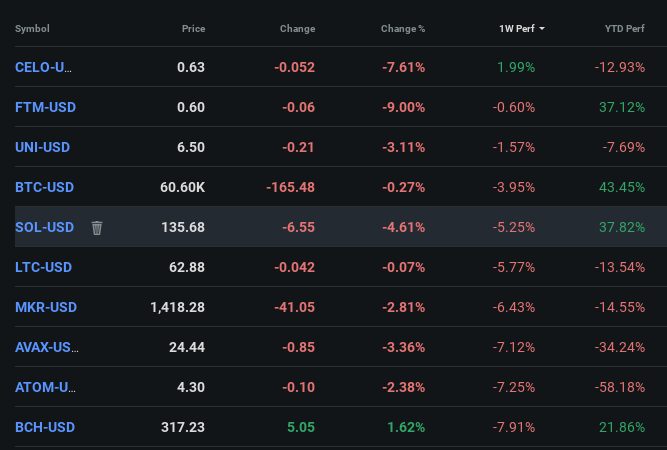The image size is (667, 450).
Task: Click the LTC YTD perf -13.54%
Action: coord(620,267)
